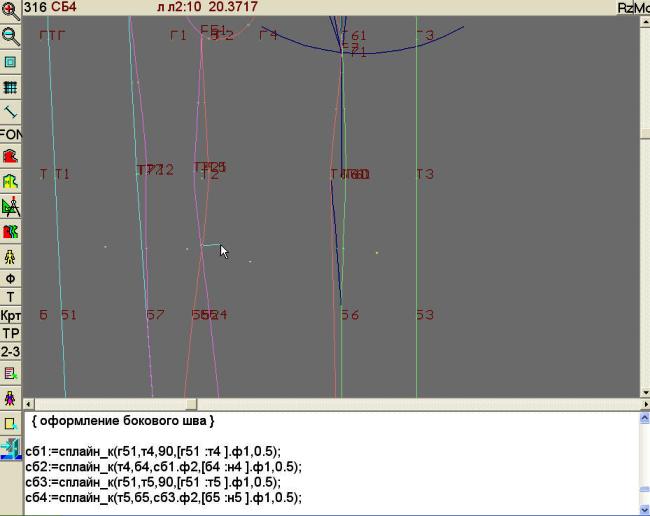The height and width of the screenshot is (516, 650).
Task: Click the point label Г1
Action: [178, 36]
